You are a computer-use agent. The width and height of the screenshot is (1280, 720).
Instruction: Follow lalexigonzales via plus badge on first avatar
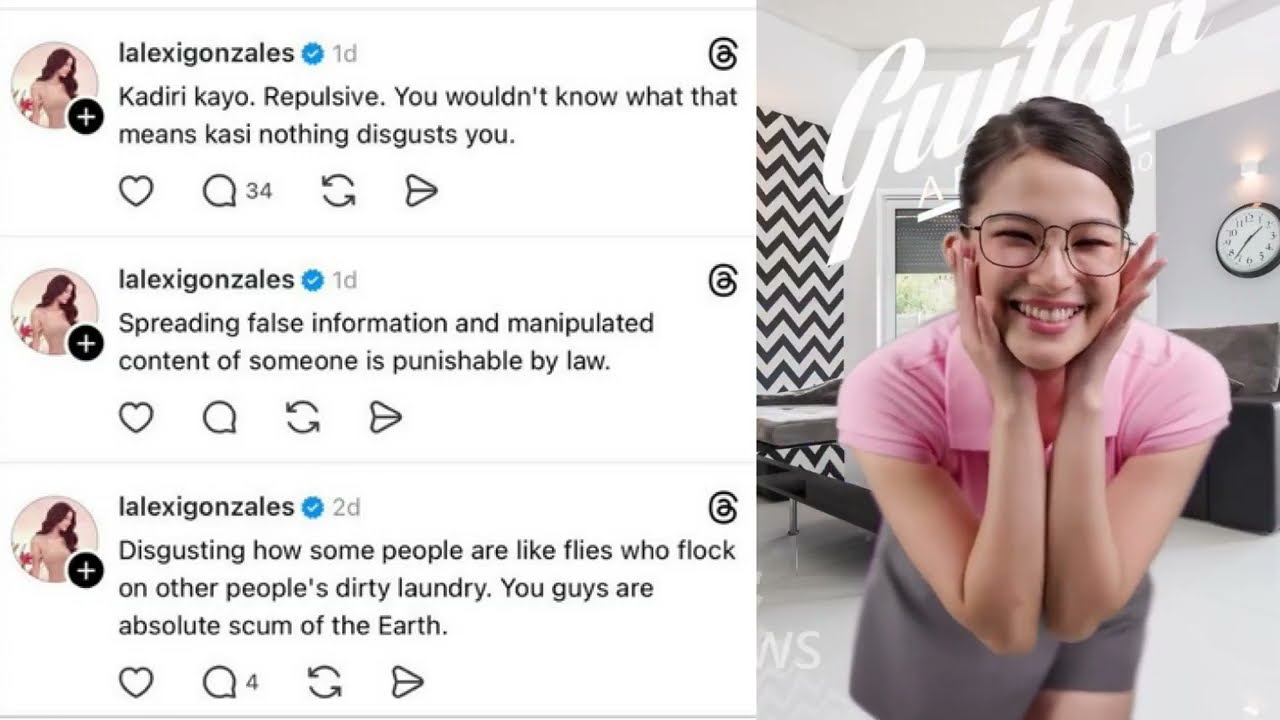coord(86,118)
